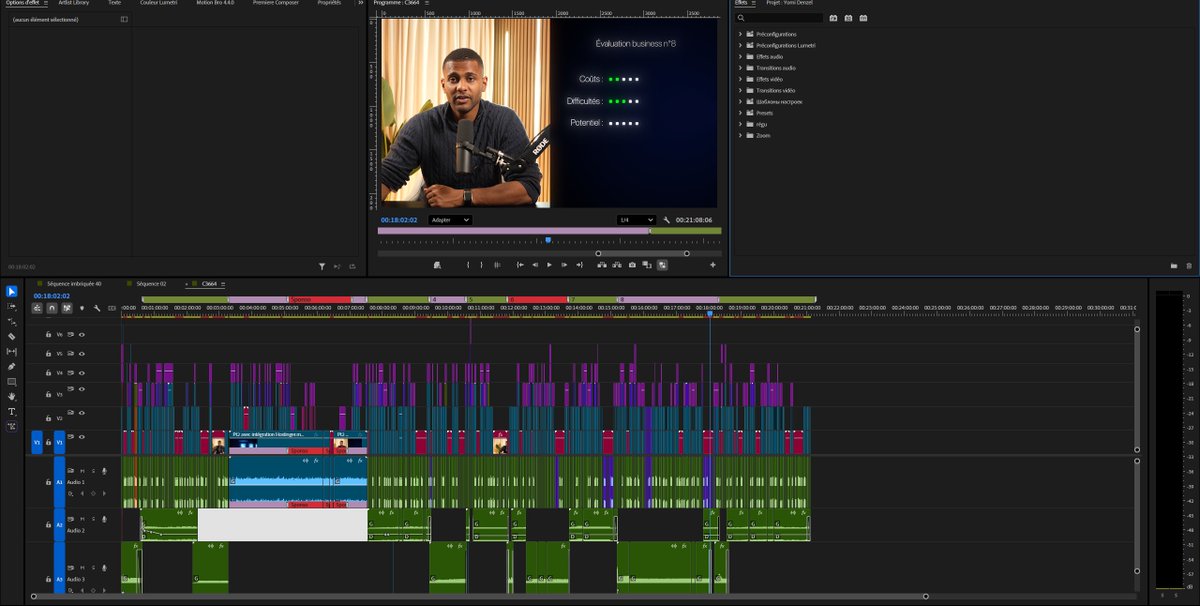Go to Out point in Program monitor
The width and height of the screenshot is (1200, 606).
(x=579, y=265)
